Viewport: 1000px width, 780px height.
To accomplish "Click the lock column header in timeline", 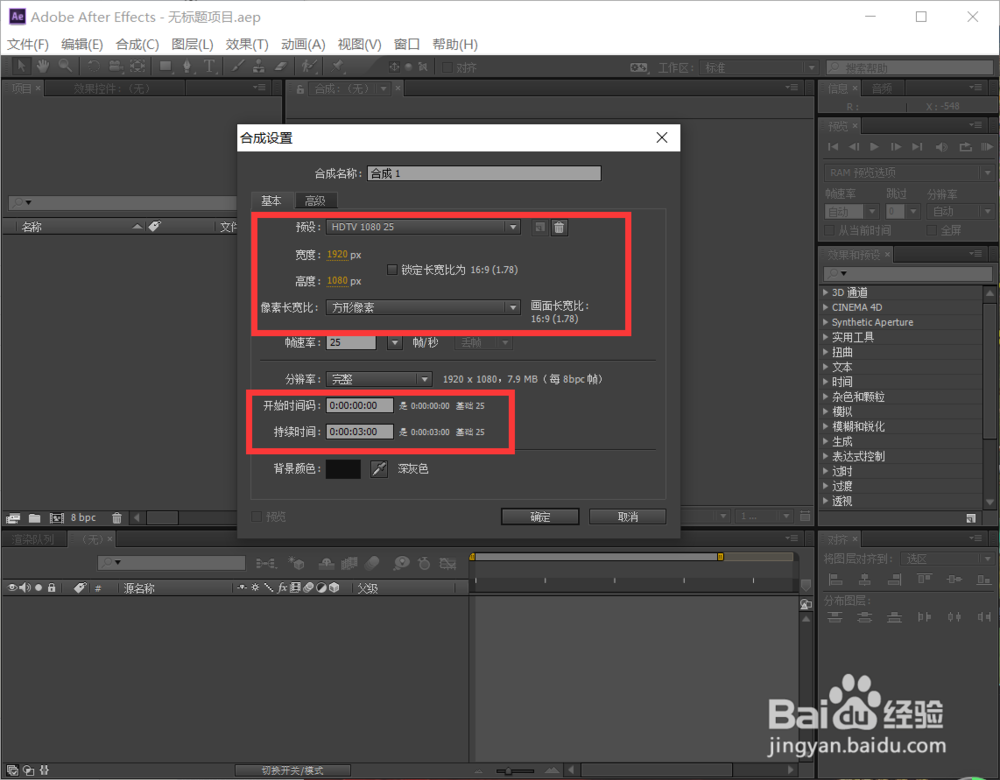I will tap(52, 587).
